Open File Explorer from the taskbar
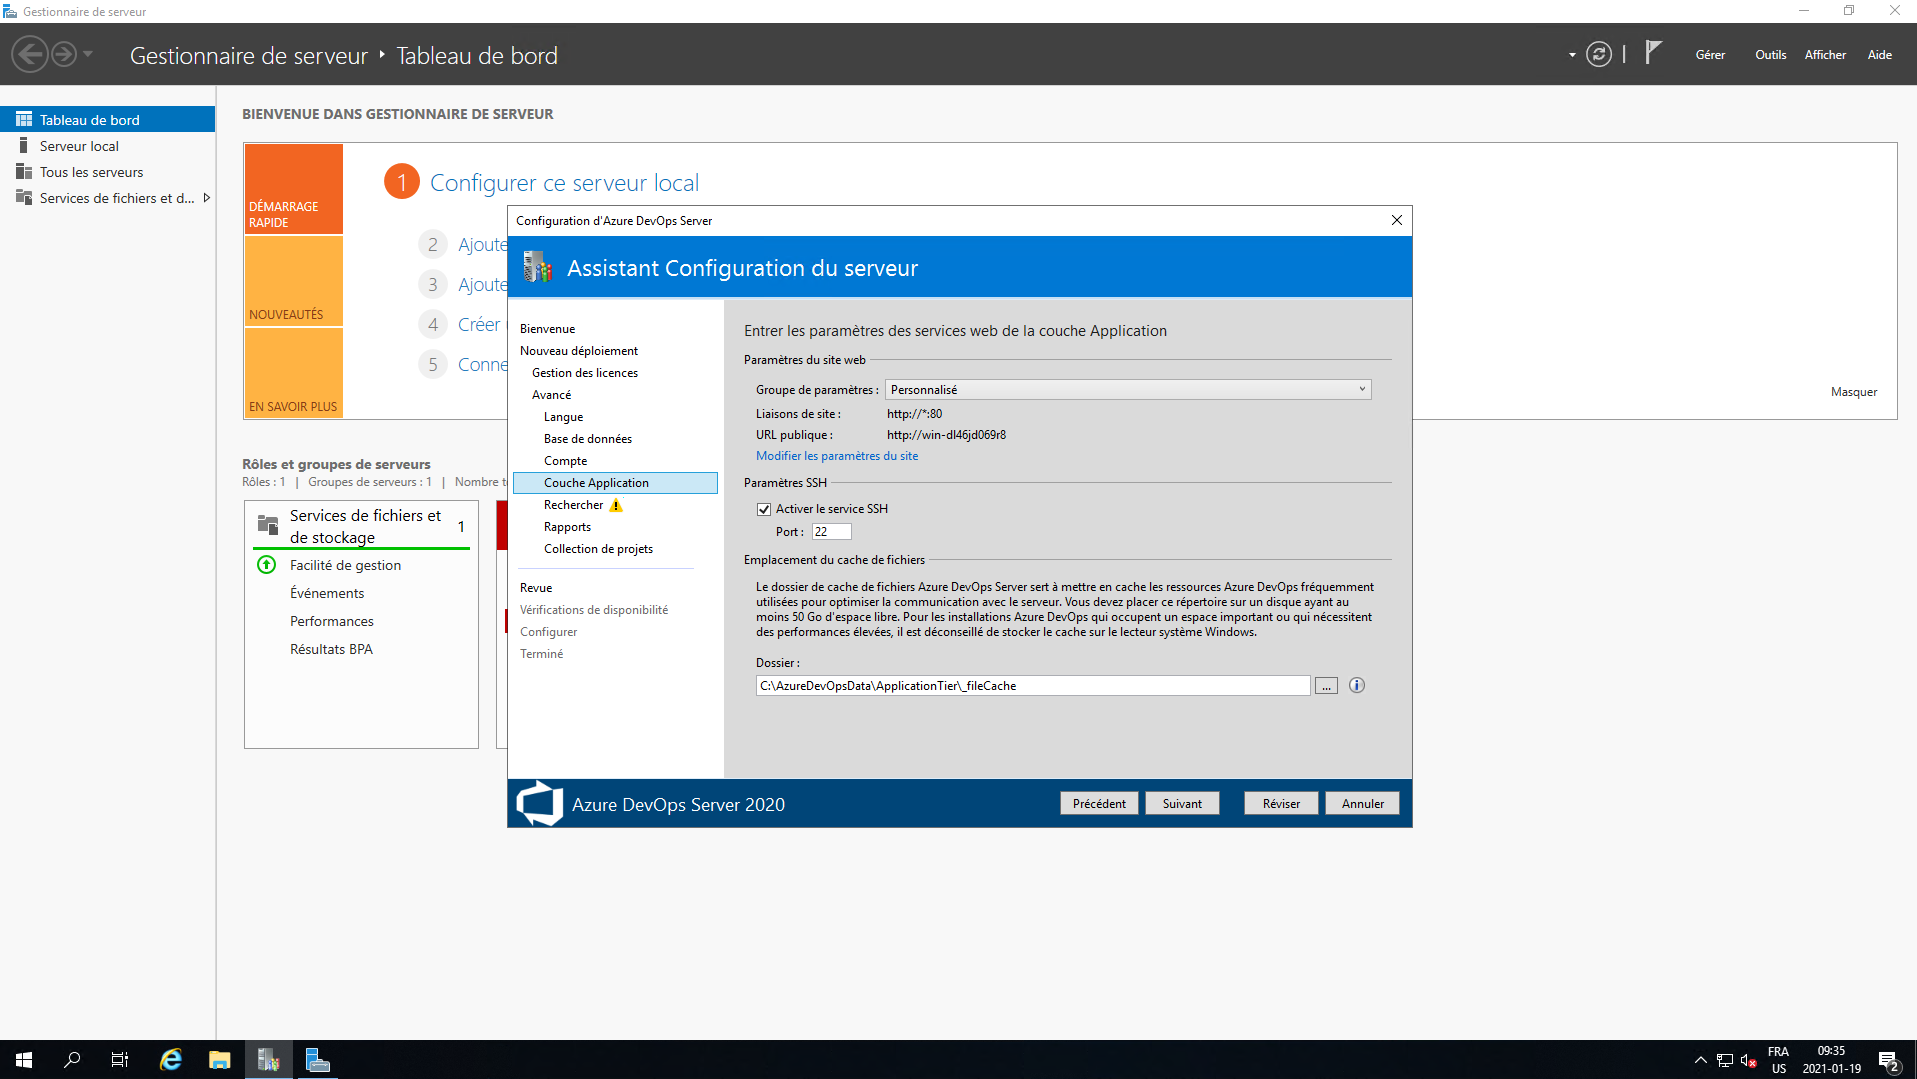This screenshot has height=1079, width=1917. click(220, 1060)
